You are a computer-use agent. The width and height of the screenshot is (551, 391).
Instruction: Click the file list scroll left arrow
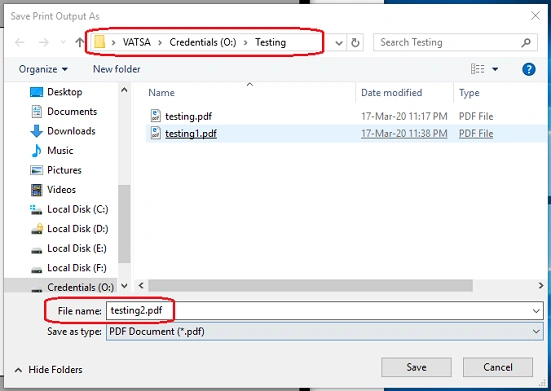tap(141, 286)
